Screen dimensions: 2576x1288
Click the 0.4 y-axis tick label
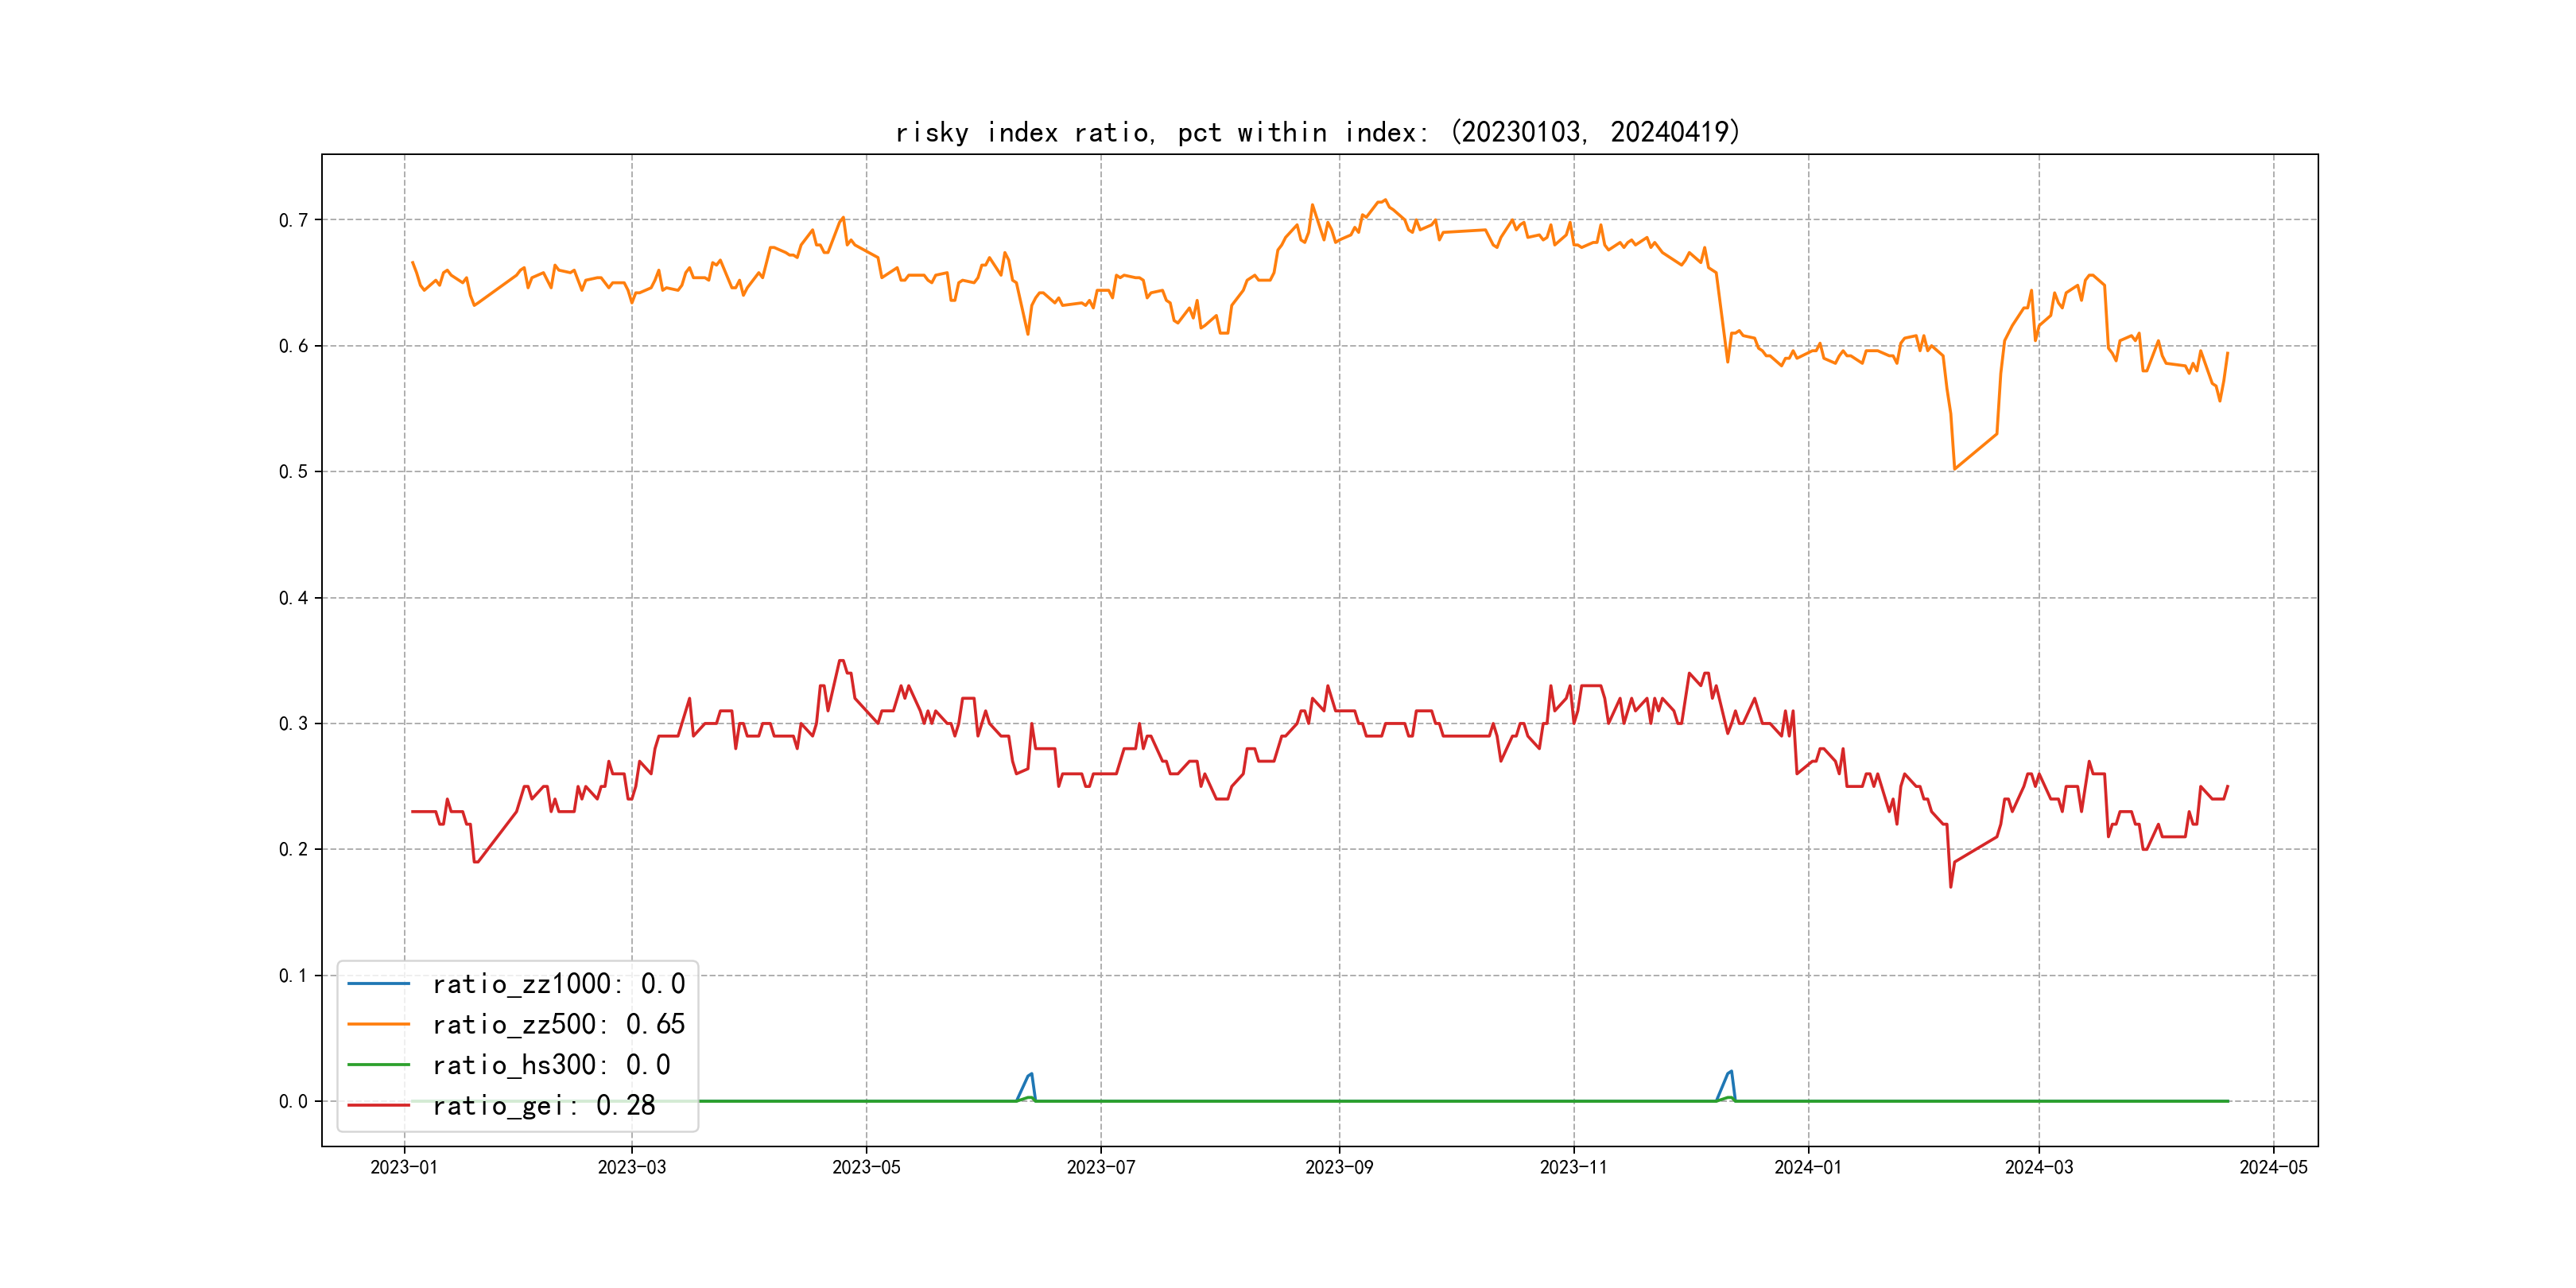[293, 598]
